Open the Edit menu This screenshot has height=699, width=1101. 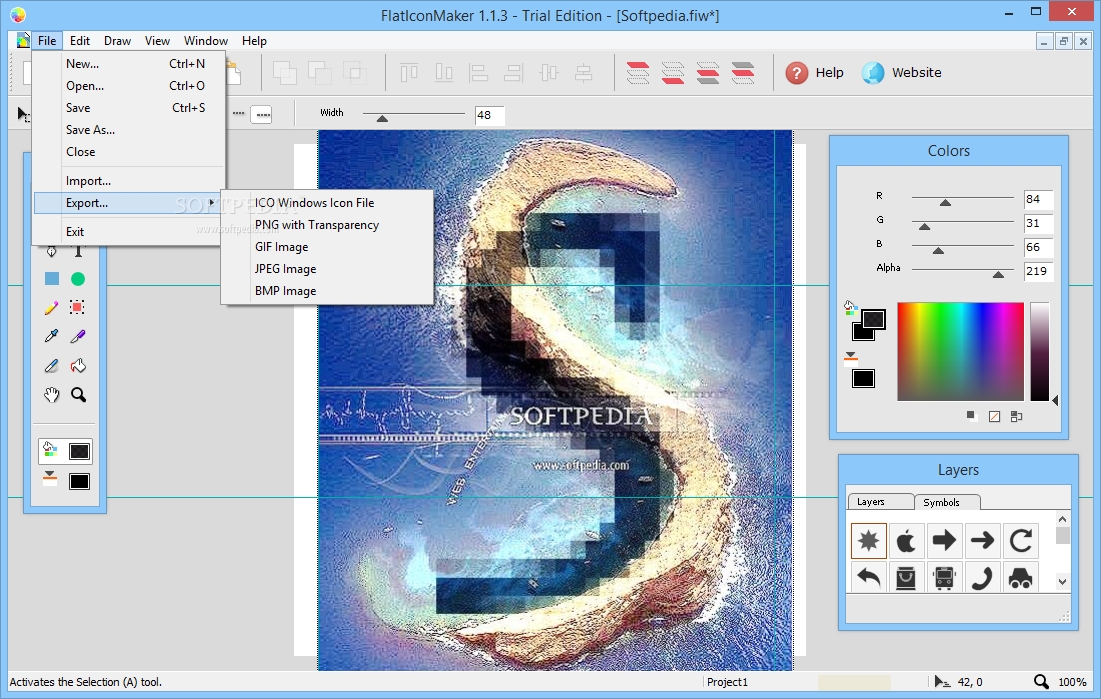click(x=79, y=41)
